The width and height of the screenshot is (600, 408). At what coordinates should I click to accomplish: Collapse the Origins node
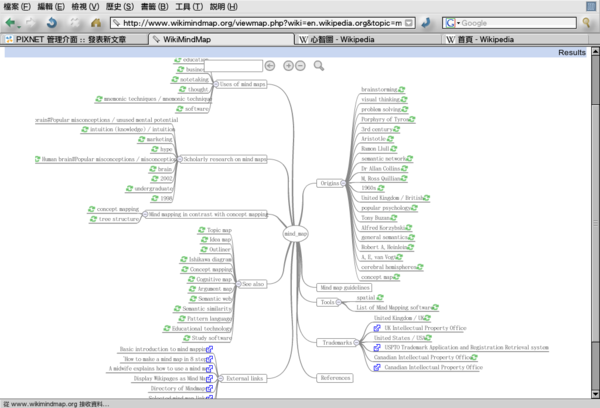tap(343, 183)
